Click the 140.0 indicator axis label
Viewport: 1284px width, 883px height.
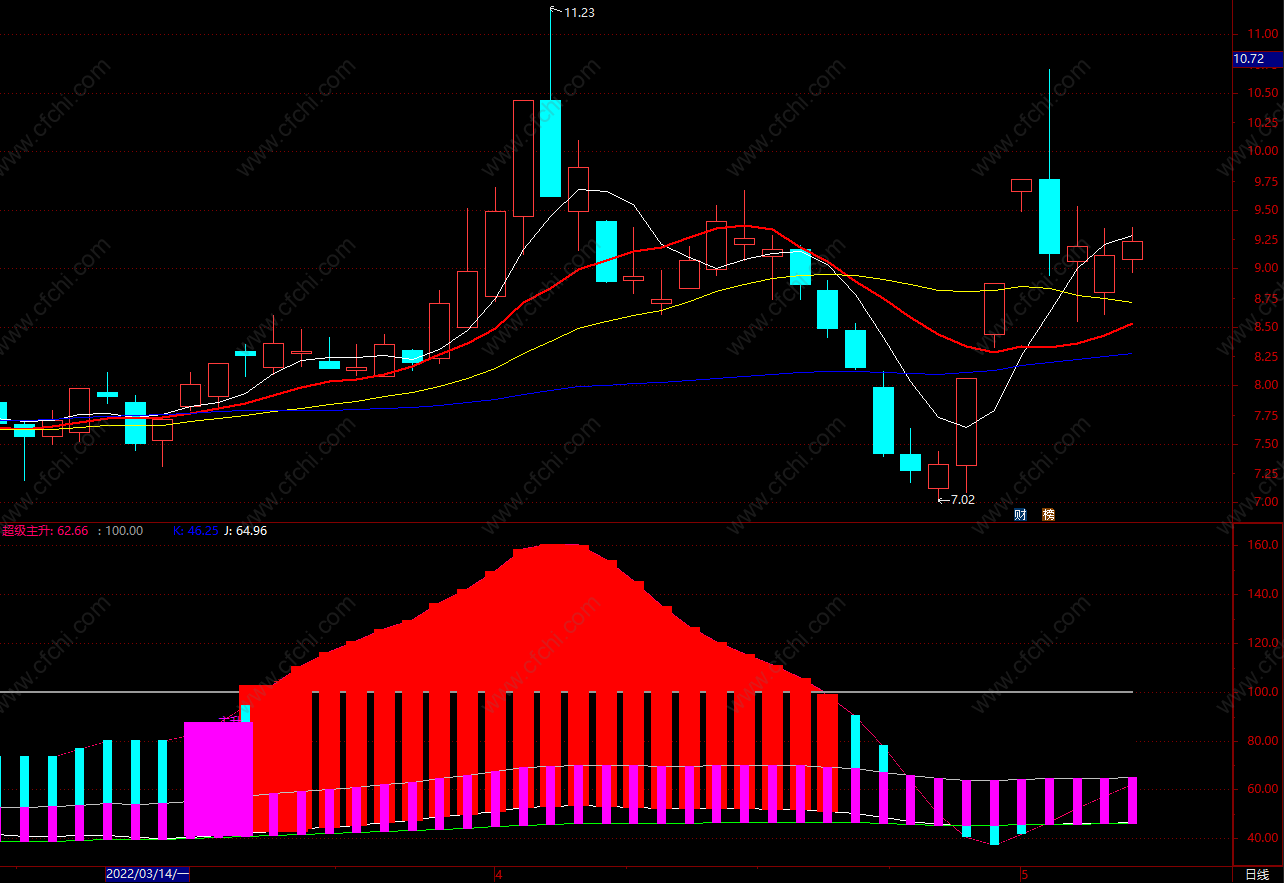(1264, 595)
